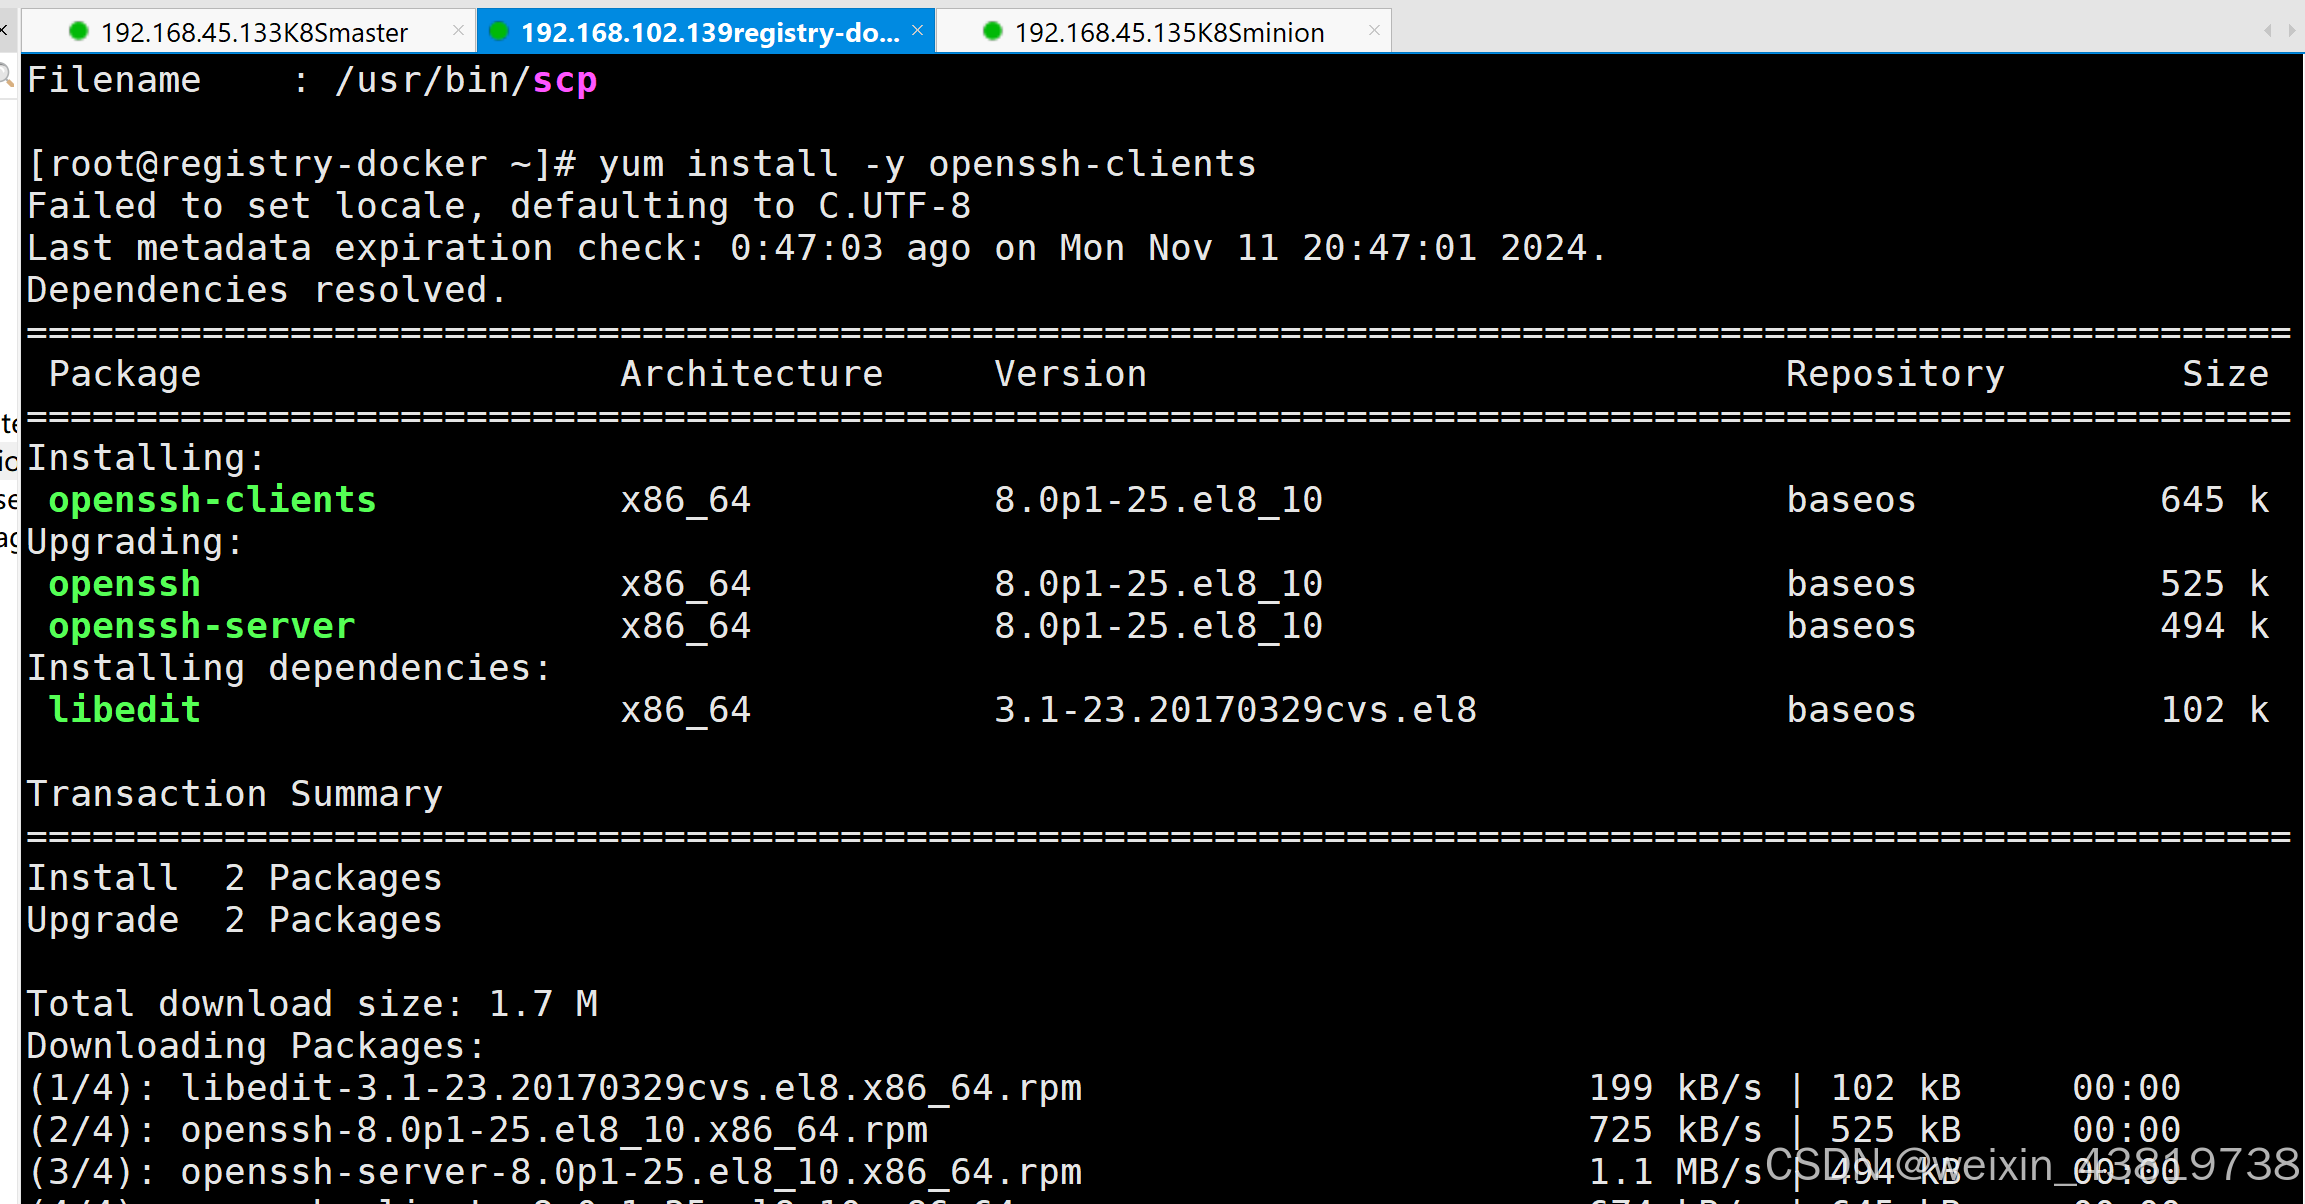The height and width of the screenshot is (1204, 2305).
Task: Click the 'Repository' column header
Action: pyautogui.click(x=1895, y=374)
